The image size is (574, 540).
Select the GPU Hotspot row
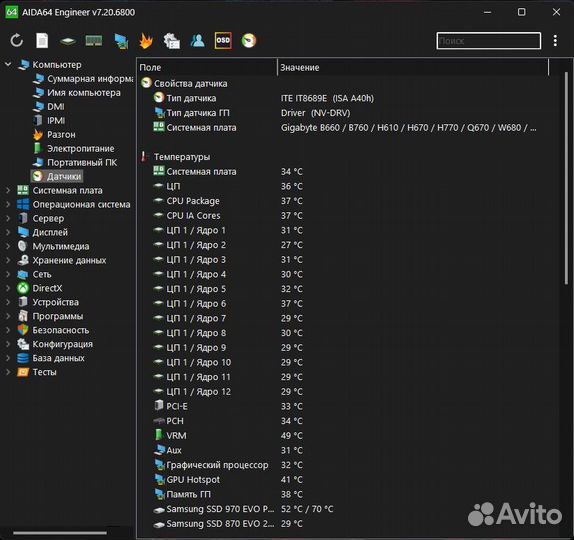click(228, 480)
